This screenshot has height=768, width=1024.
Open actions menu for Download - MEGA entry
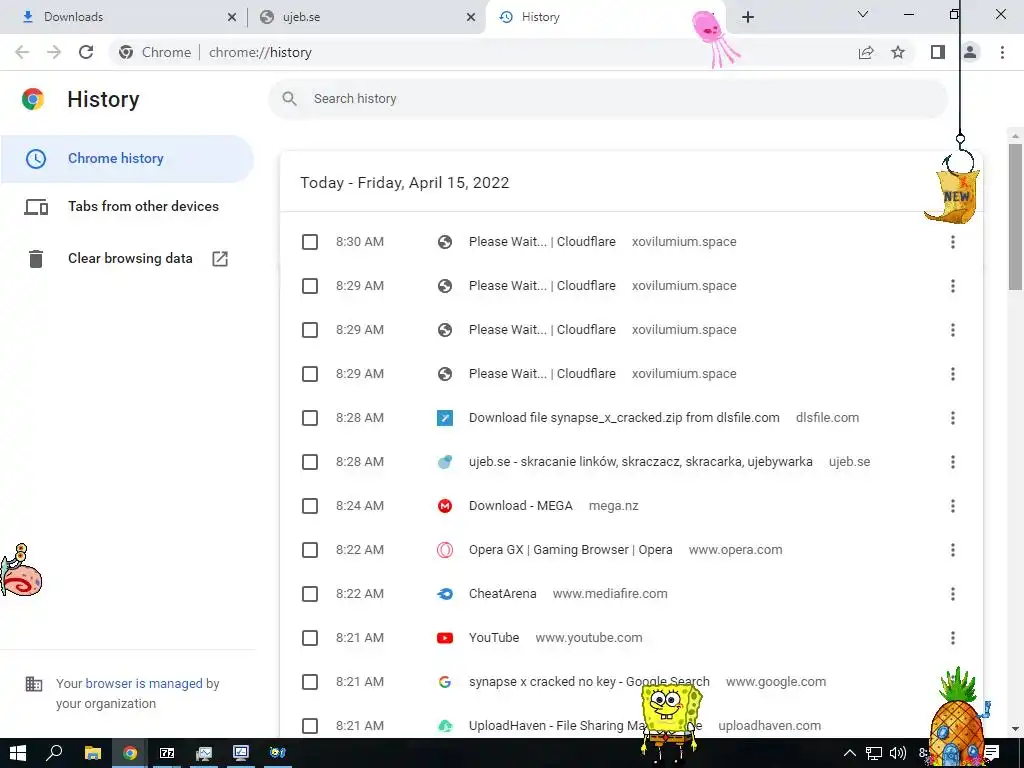point(953,506)
